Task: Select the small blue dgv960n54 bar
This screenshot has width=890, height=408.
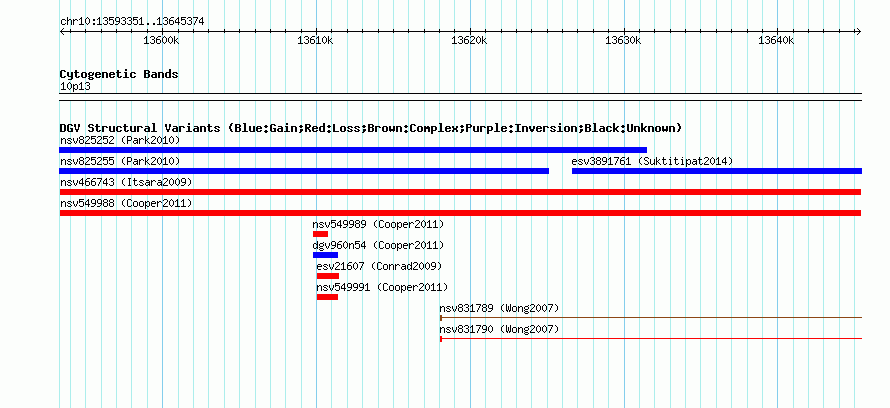Action: [x=325, y=255]
